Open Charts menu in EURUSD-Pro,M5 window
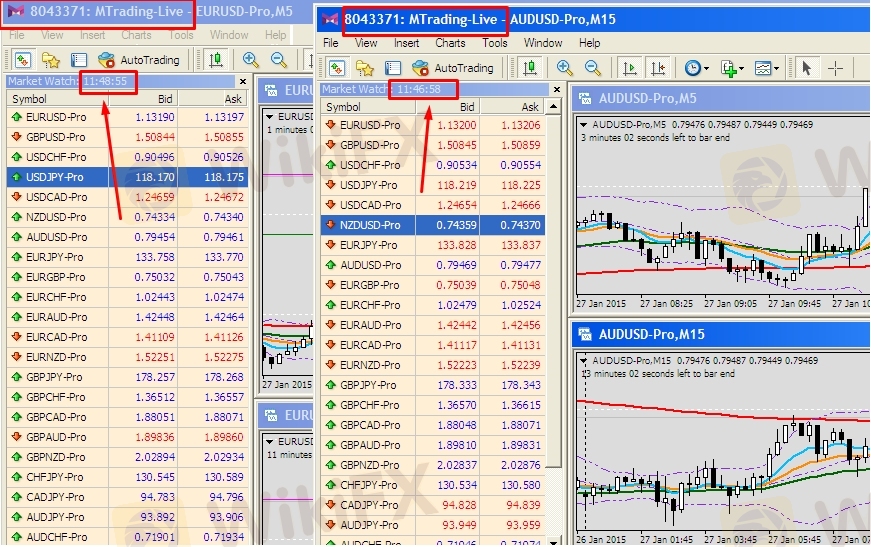Viewport: 871px width, 547px height. coord(136,35)
